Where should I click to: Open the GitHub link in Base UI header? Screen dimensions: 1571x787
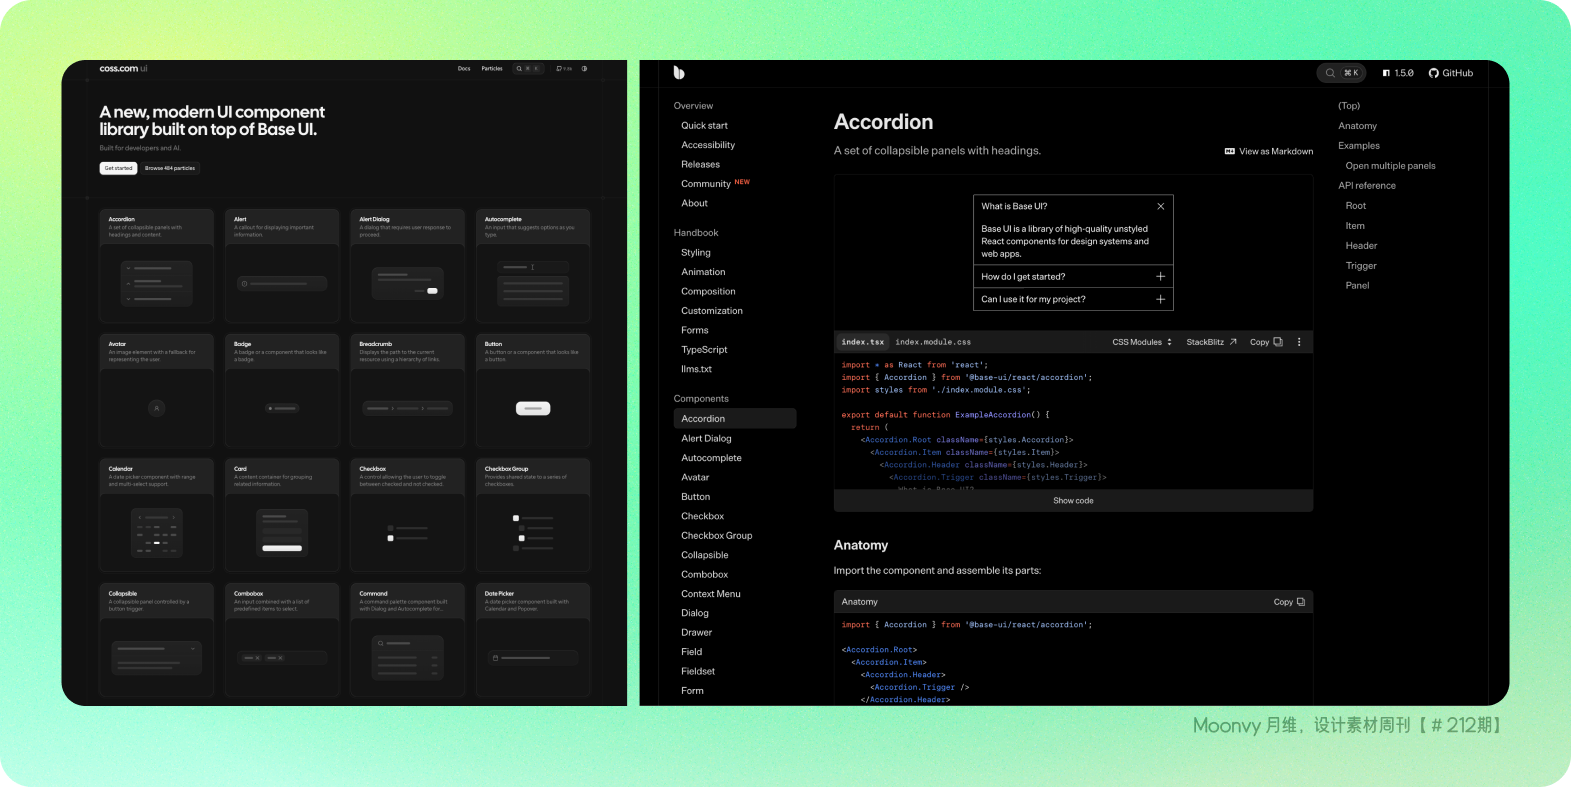[1451, 73]
